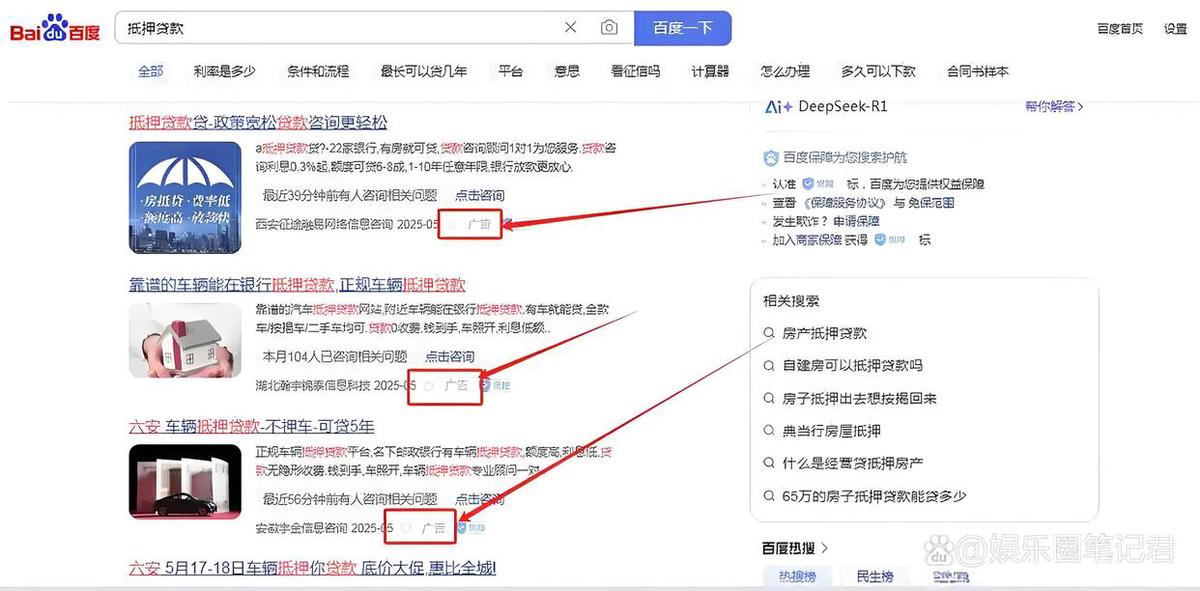Select the 全部 results tab

[150, 71]
